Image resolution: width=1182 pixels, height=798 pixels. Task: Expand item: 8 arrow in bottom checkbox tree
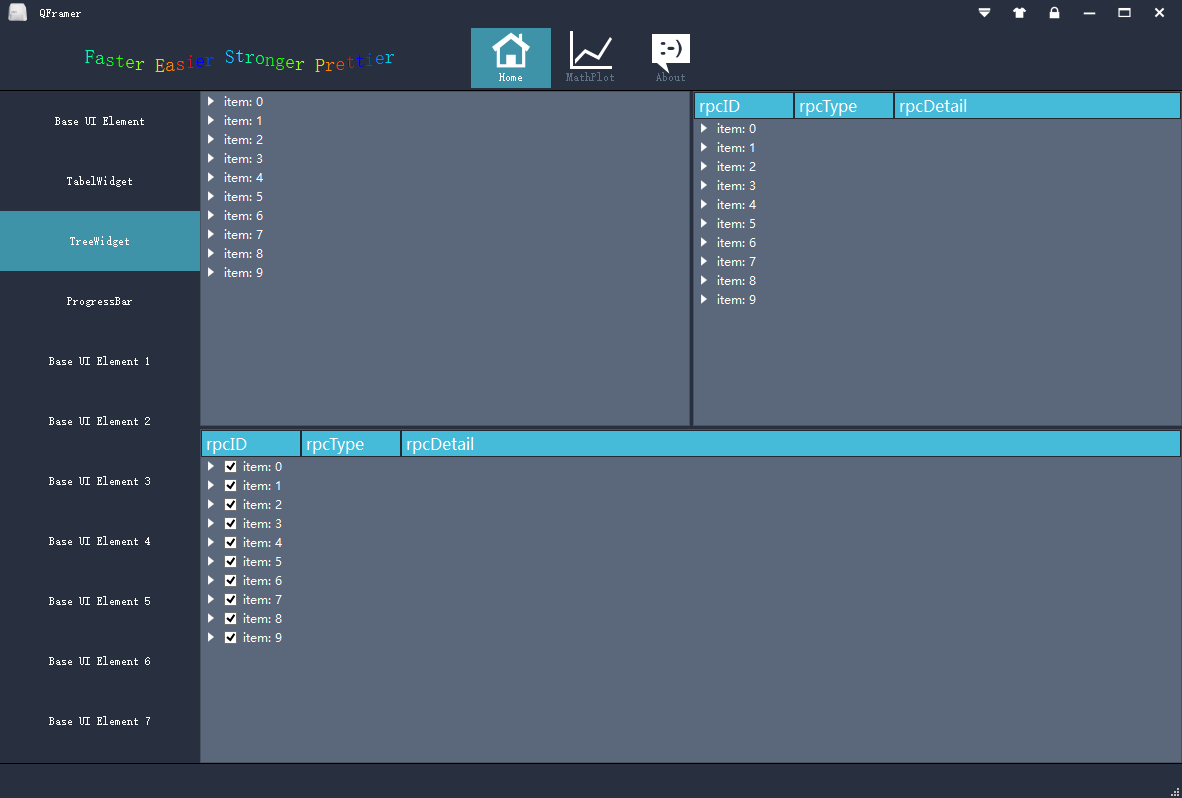[211, 618]
